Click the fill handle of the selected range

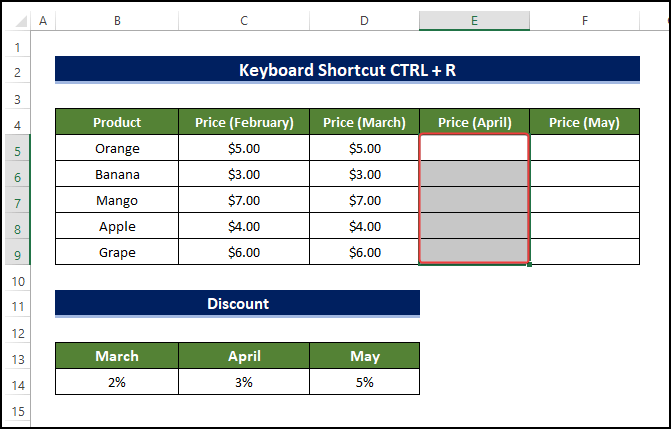(x=528, y=264)
